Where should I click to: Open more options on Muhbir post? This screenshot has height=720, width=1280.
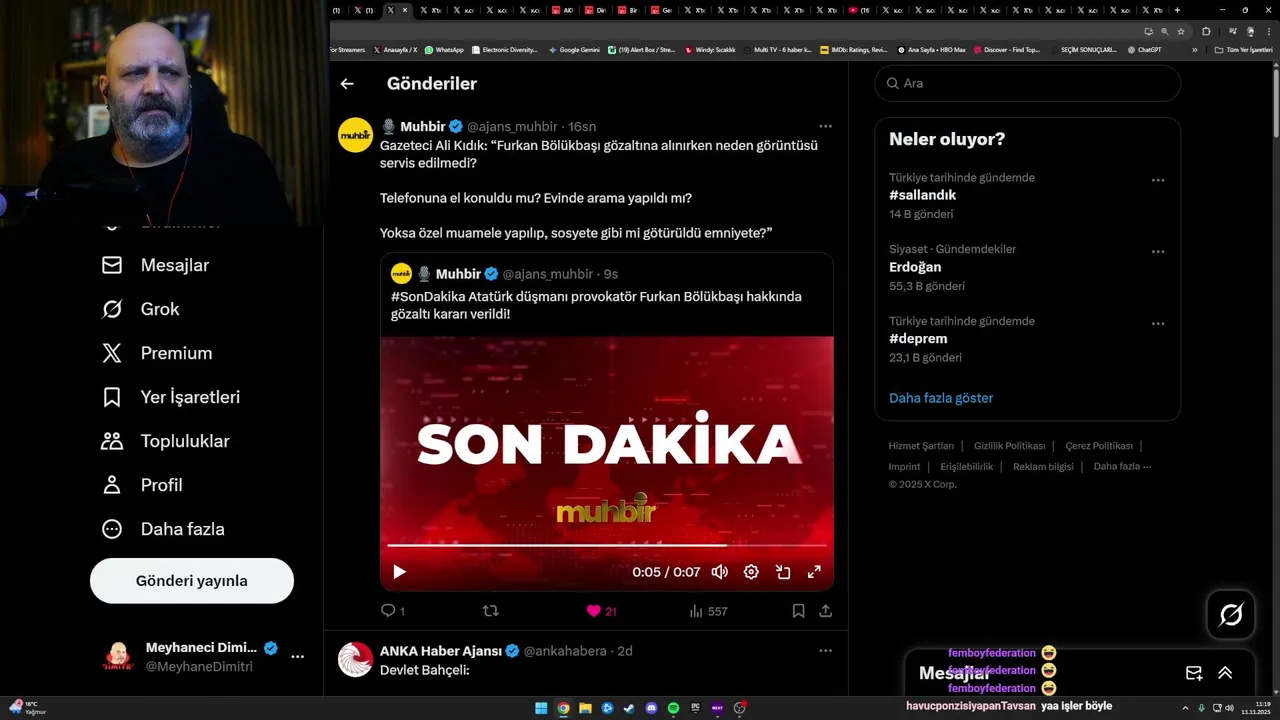(x=825, y=126)
